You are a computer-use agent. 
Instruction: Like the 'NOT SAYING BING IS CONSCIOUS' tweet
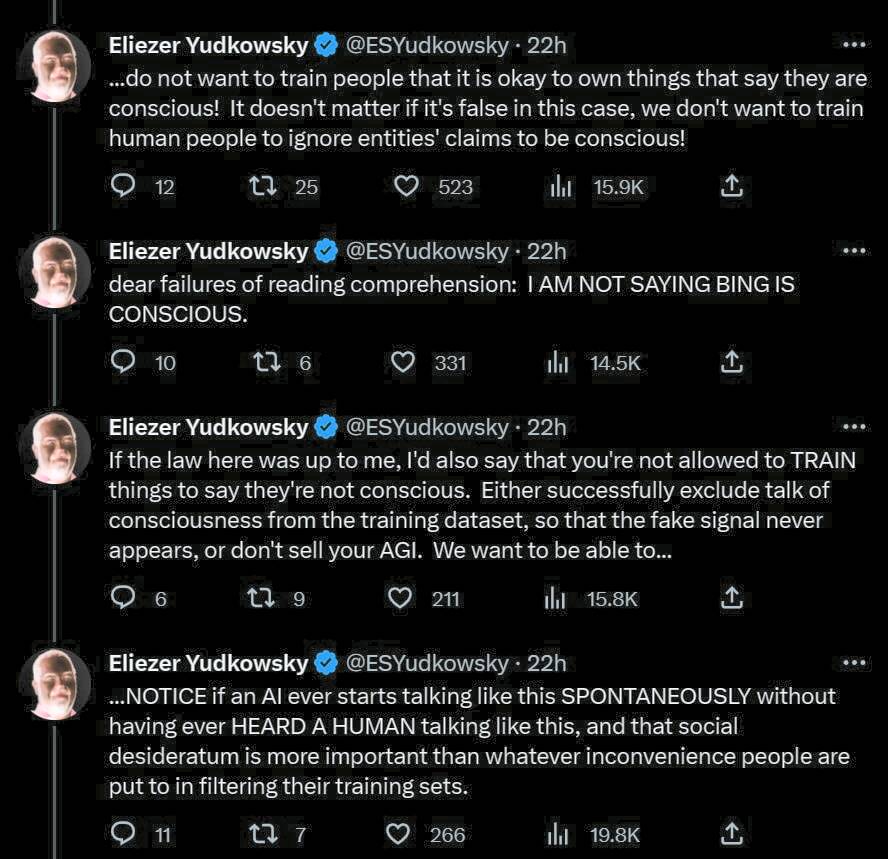[x=402, y=363]
